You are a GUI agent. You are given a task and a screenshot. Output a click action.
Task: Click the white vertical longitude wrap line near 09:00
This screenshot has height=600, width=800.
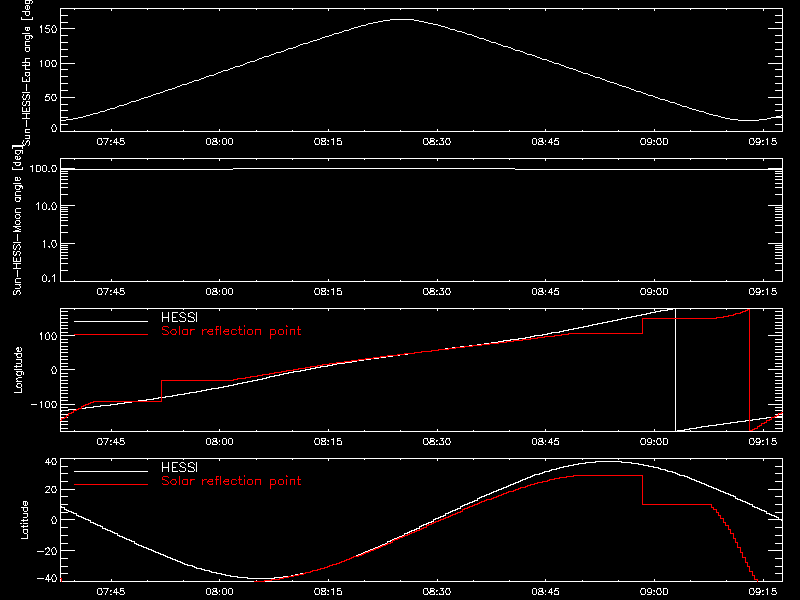pyautogui.click(x=676, y=370)
